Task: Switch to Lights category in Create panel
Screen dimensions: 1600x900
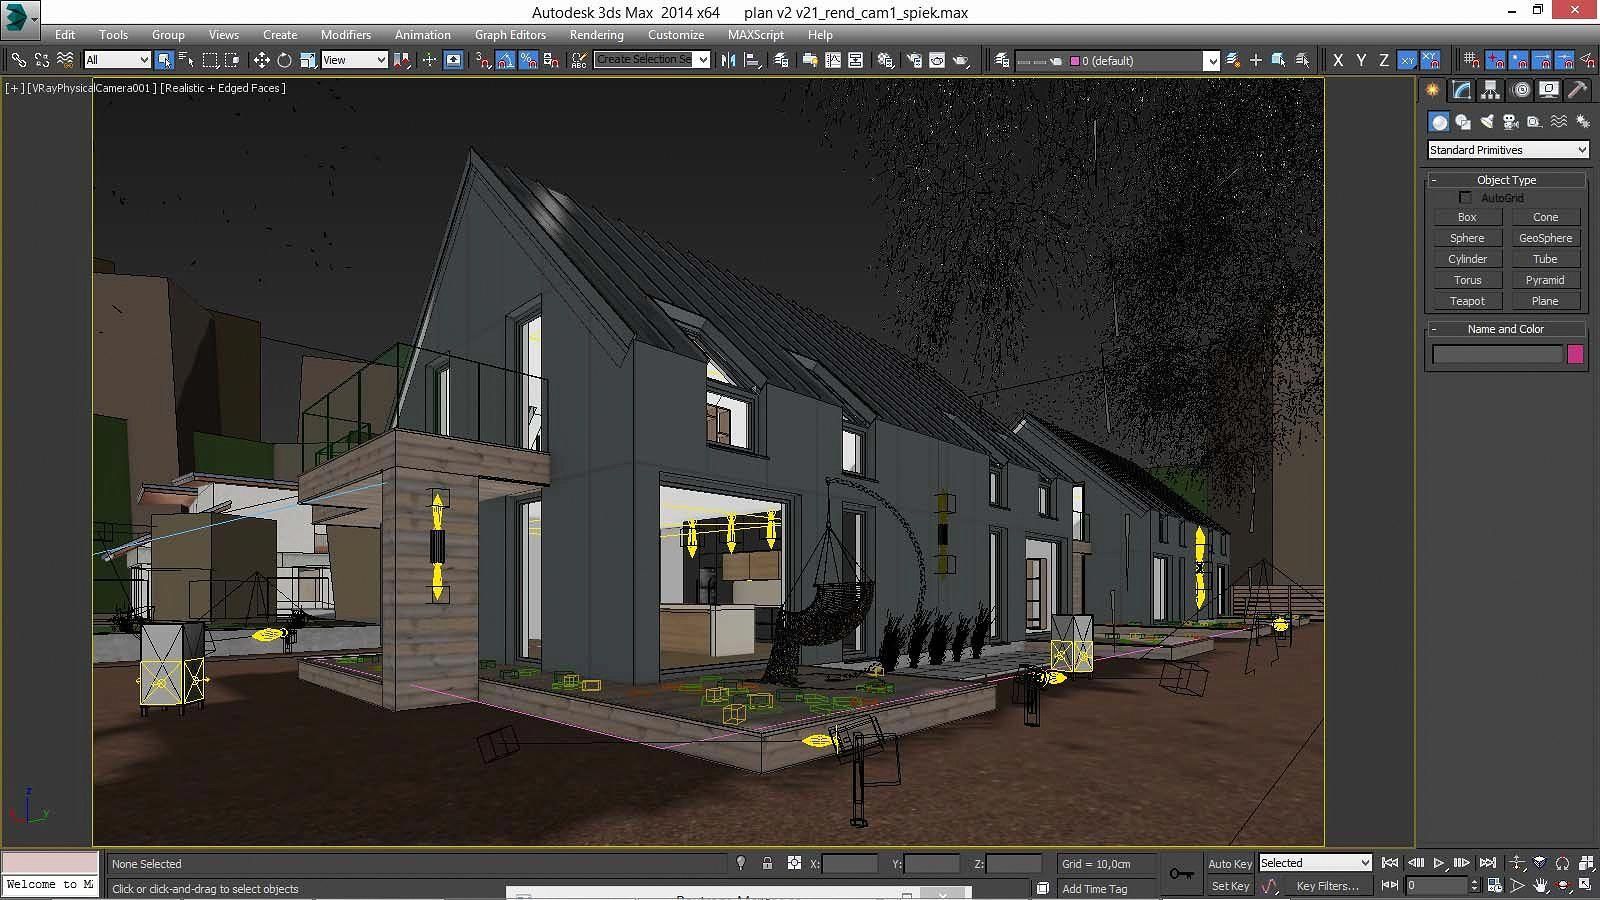Action: pos(1487,122)
